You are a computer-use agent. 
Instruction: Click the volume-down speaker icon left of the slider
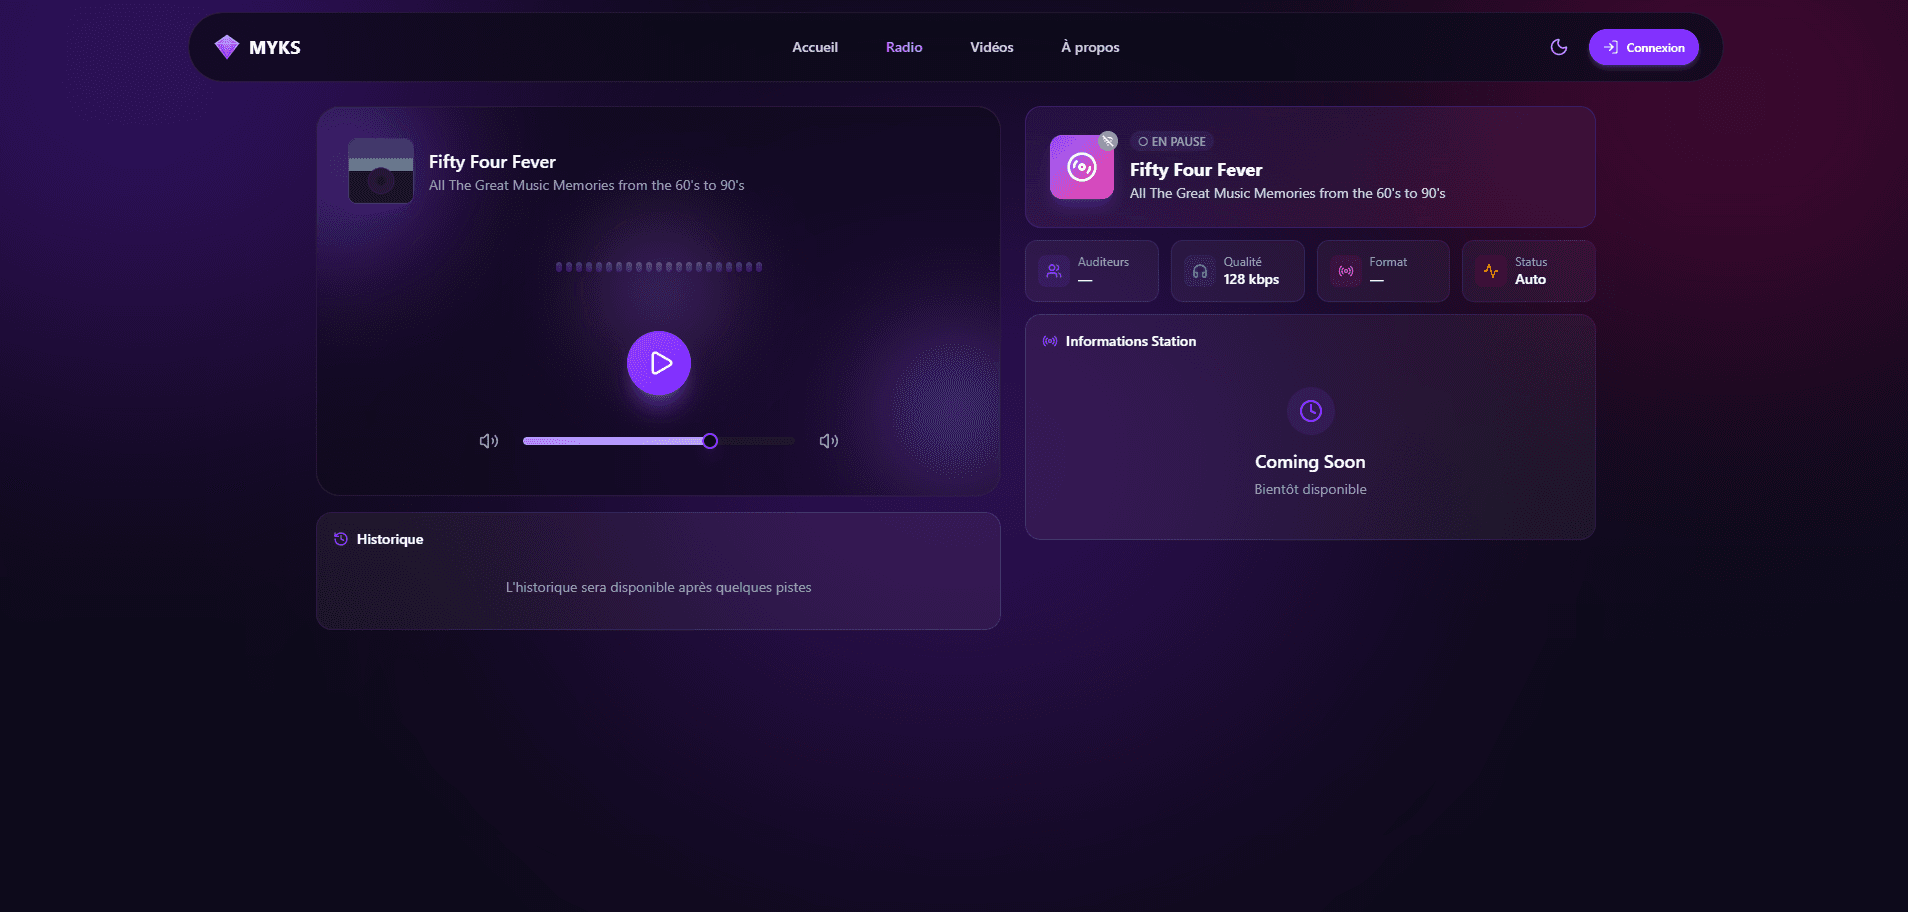[489, 441]
